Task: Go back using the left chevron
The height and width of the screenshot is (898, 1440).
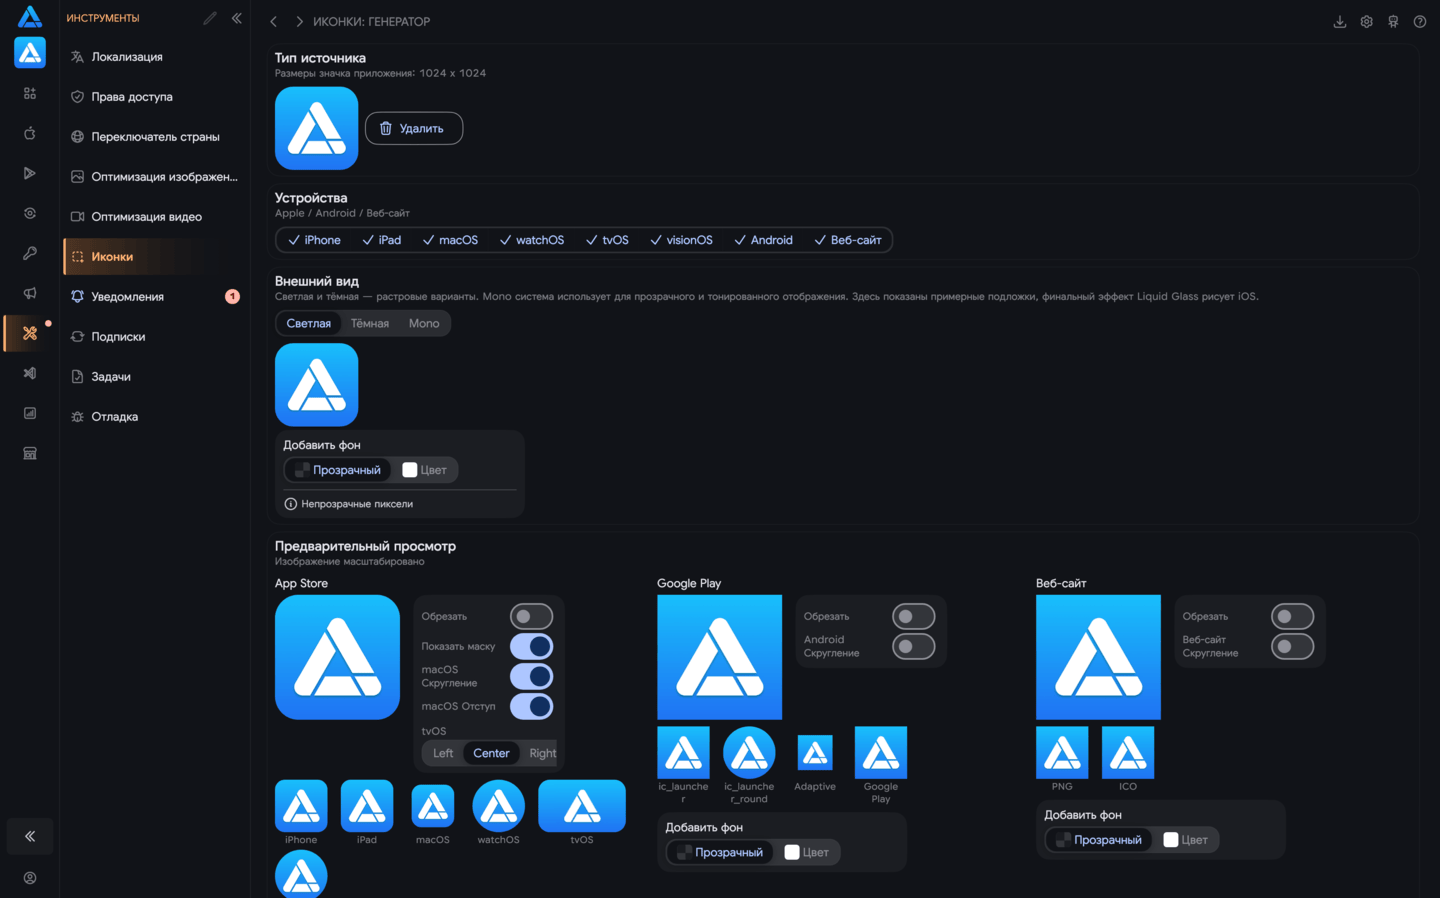Action: [x=273, y=21]
